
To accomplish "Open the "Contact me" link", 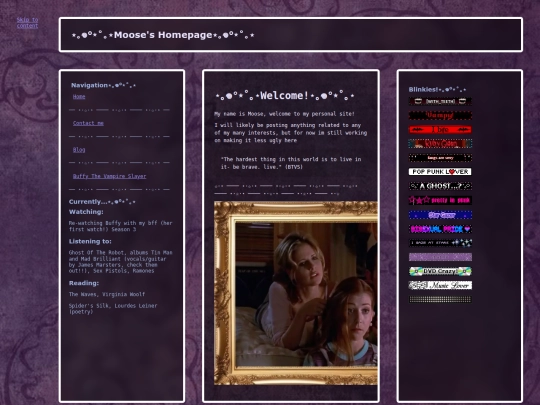I will [88, 123].
